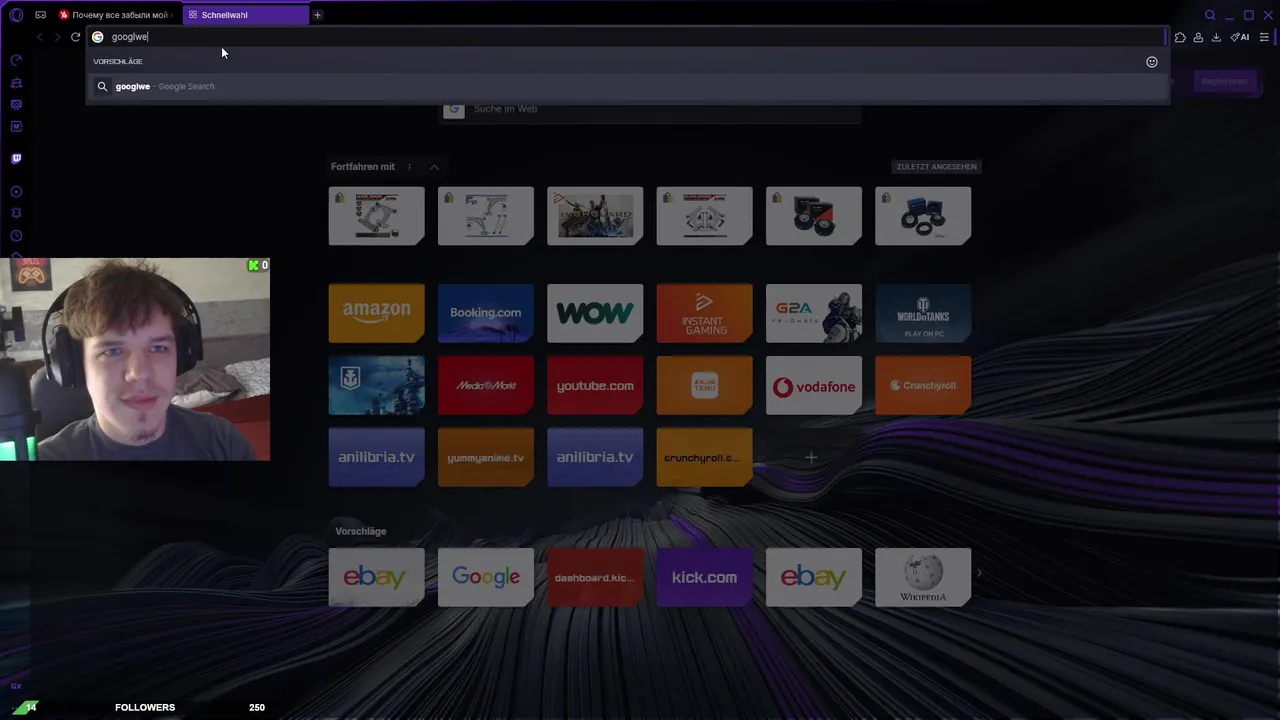Open the yummyanime.tv speed dial tile
1280x720 pixels.
tap(485, 457)
